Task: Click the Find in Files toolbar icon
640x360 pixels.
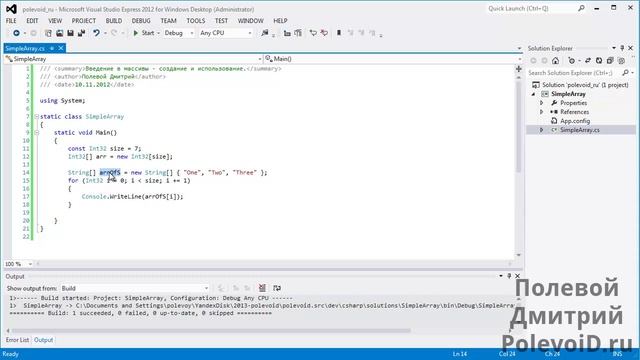Action: coord(265,33)
